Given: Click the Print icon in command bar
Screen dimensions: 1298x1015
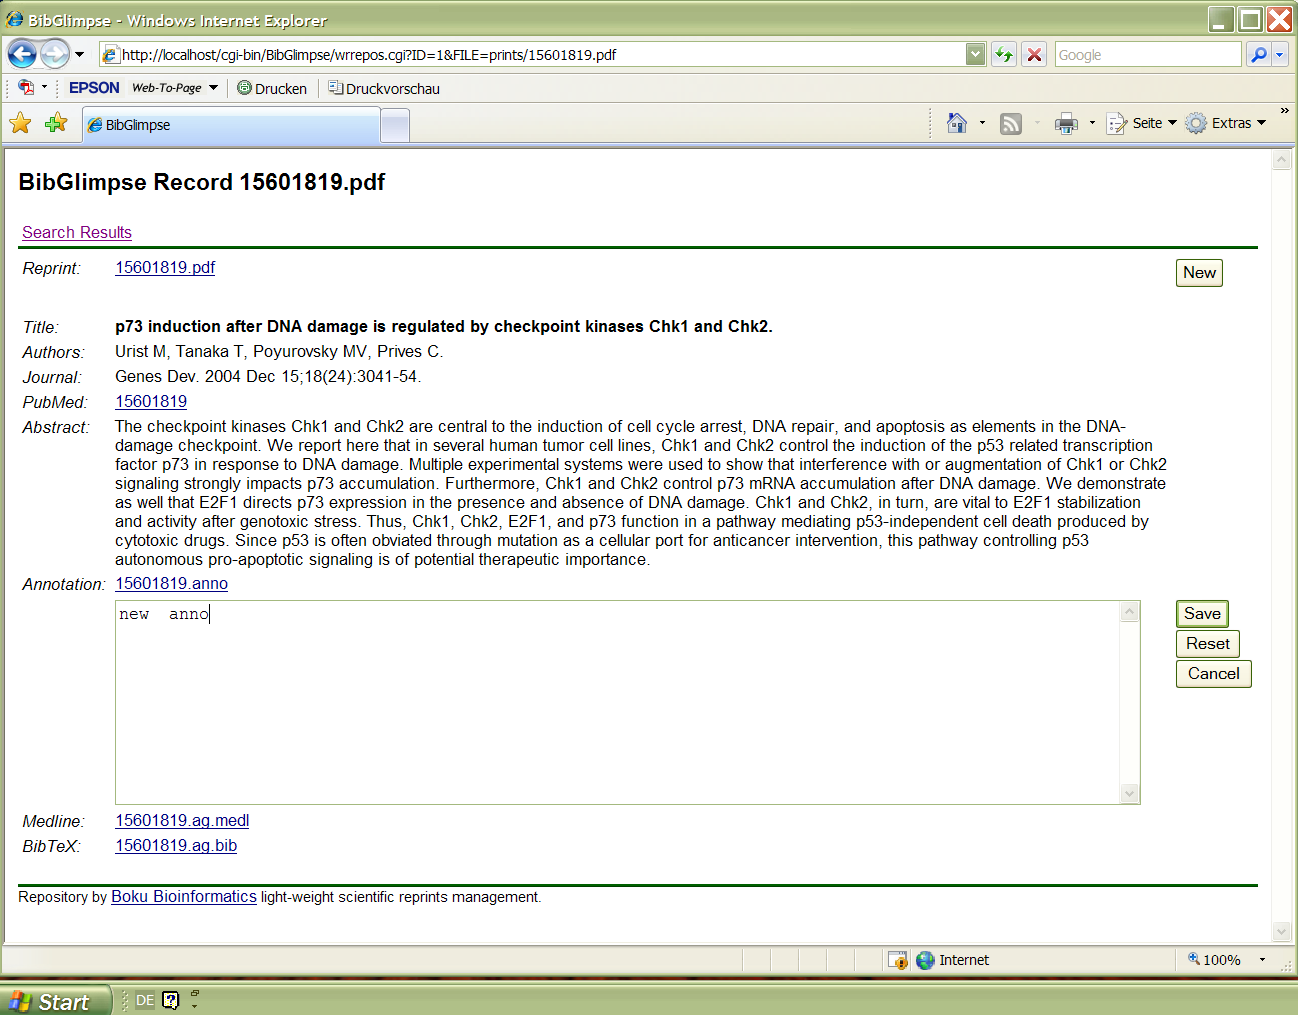Looking at the screenshot, I should pyautogui.click(x=1067, y=123).
